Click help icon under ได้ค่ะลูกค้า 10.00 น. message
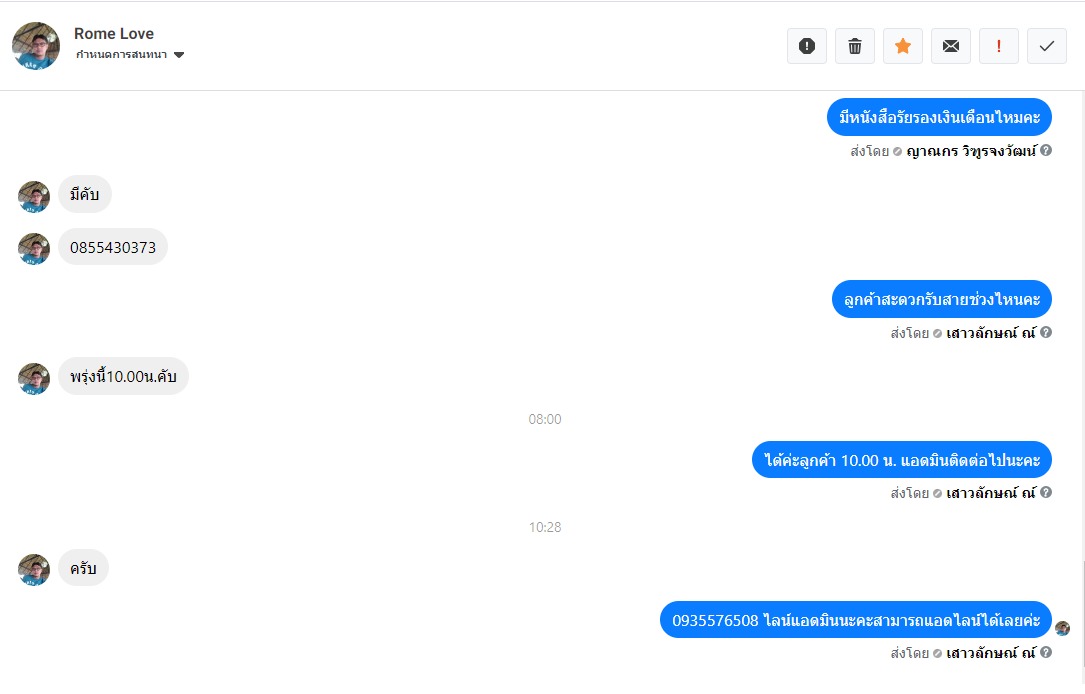Image resolution: width=1085 pixels, height=694 pixels. [x=1046, y=492]
